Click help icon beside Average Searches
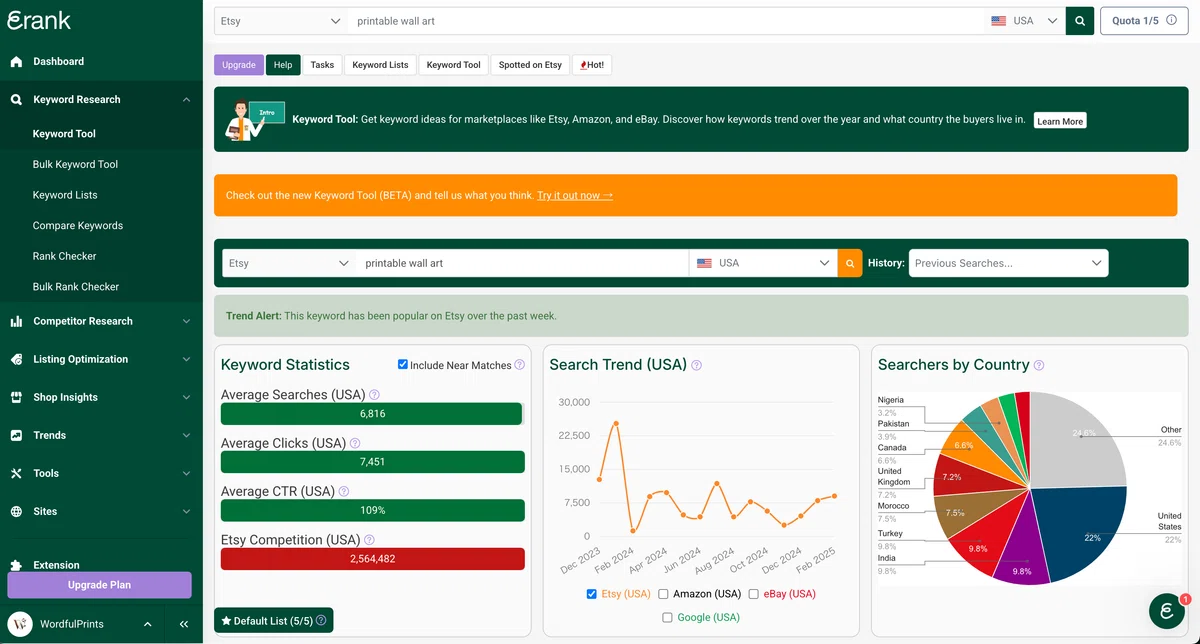Screen dimensions: 1200x644 [374, 395]
